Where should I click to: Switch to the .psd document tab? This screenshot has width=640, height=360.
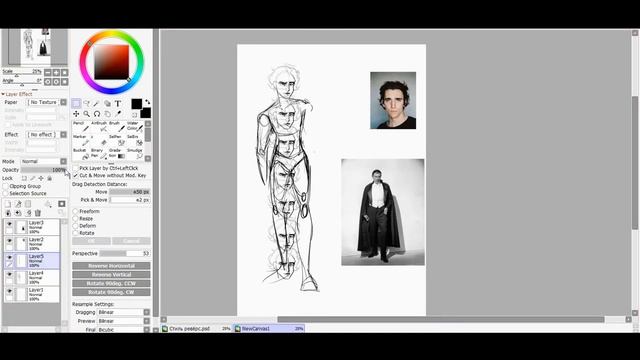point(196,329)
